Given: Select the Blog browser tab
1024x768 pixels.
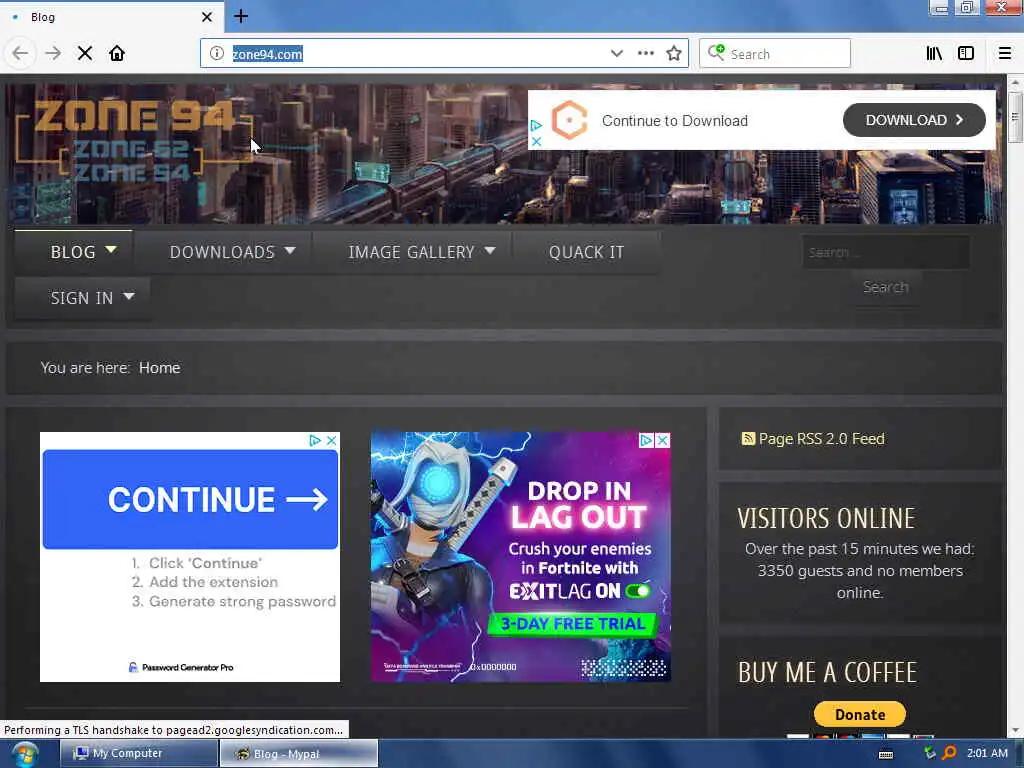Looking at the screenshot, I should tap(112, 17).
